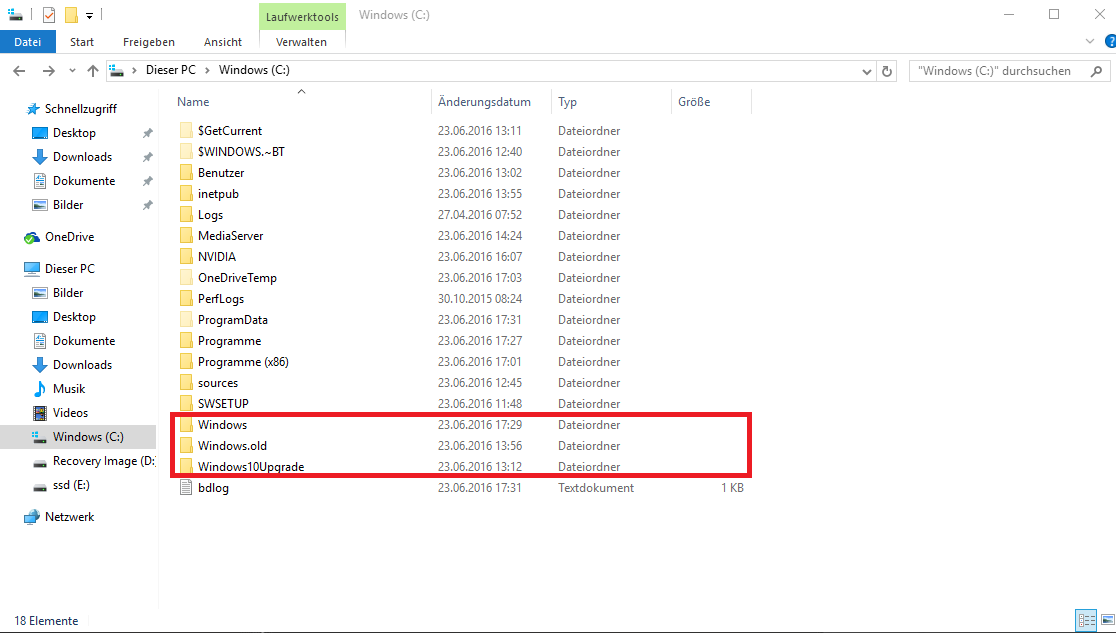Select Windows (C:) drive in the navigation pane
The height and width of the screenshot is (633, 1116).
pos(78,437)
